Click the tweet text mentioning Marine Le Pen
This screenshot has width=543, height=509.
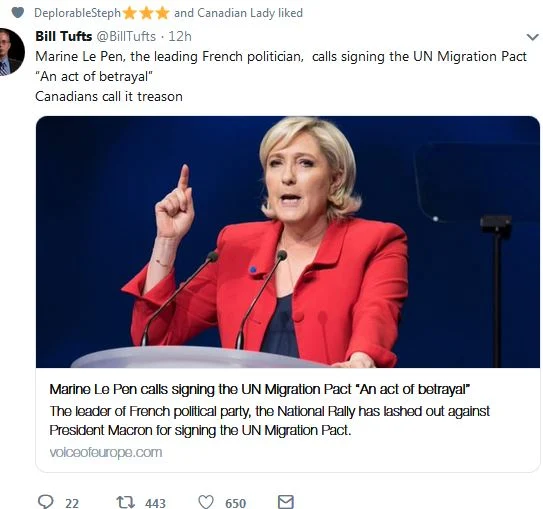pyautogui.click(x=281, y=77)
